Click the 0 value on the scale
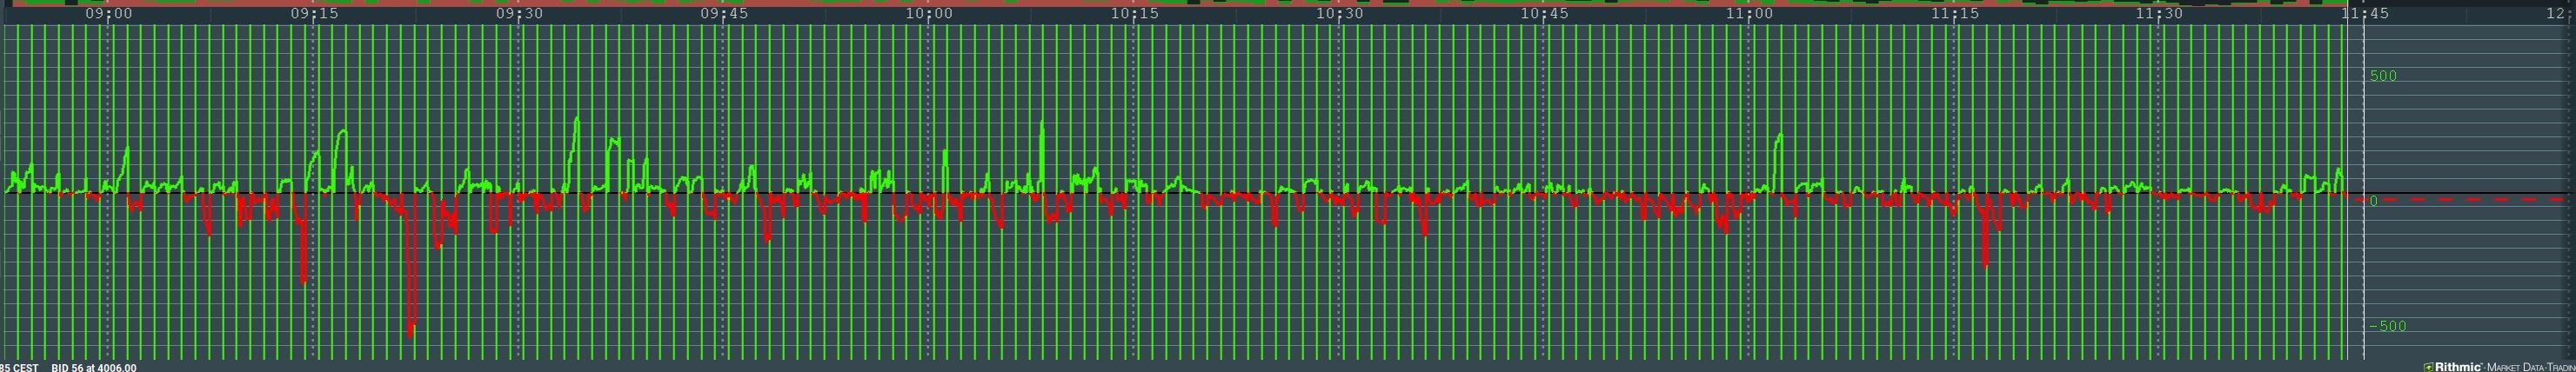 click(2373, 201)
